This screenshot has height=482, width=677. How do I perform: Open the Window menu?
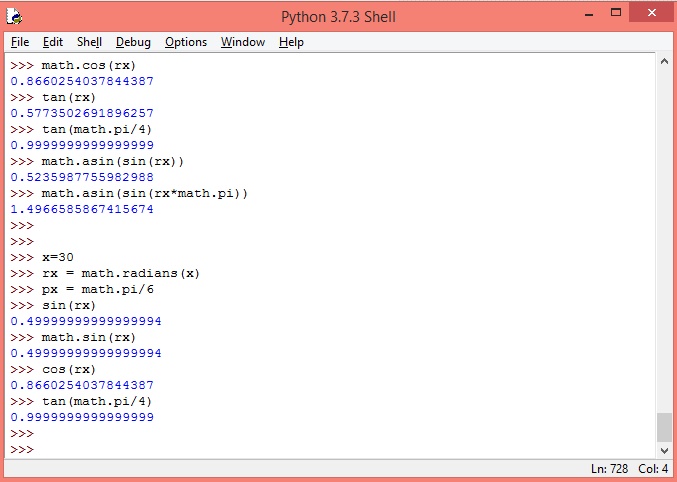coord(243,42)
